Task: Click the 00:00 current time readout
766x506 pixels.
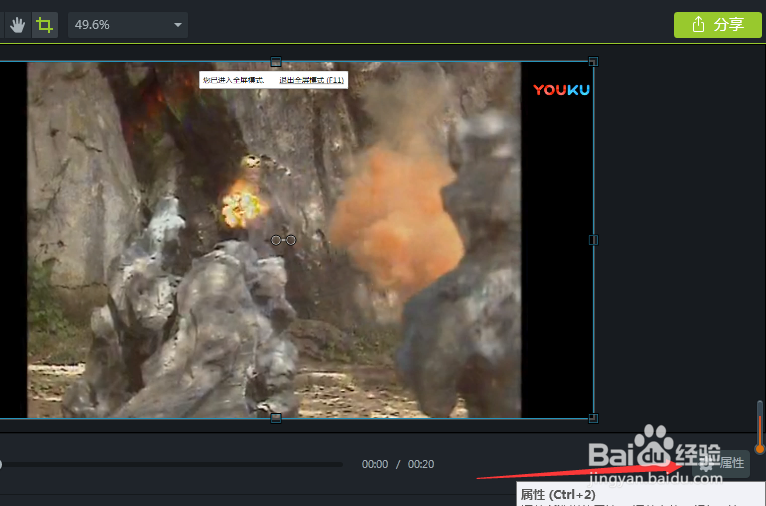Action: tap(375, 464)
